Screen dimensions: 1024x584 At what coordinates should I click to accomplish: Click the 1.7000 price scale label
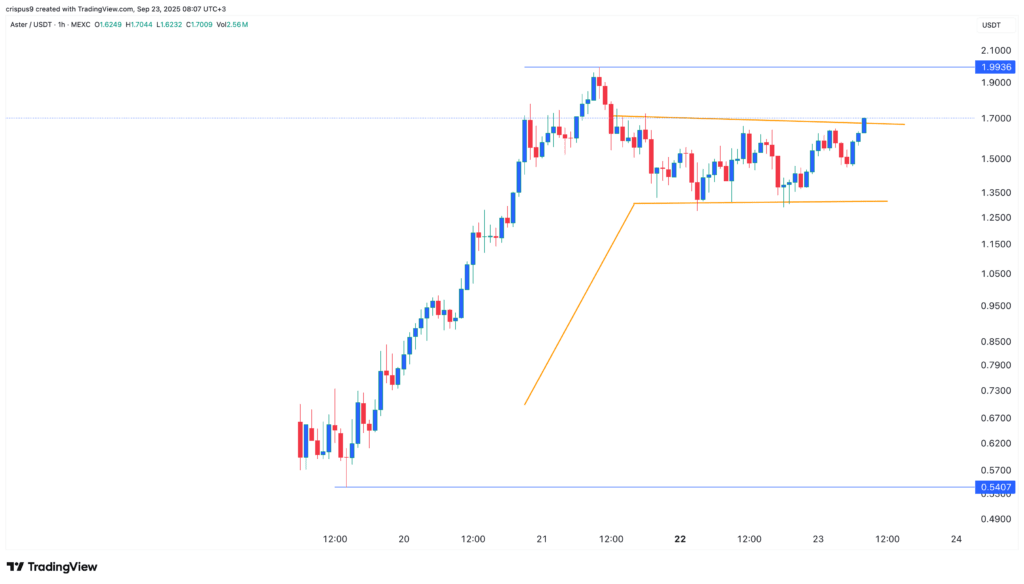(996, 118)
